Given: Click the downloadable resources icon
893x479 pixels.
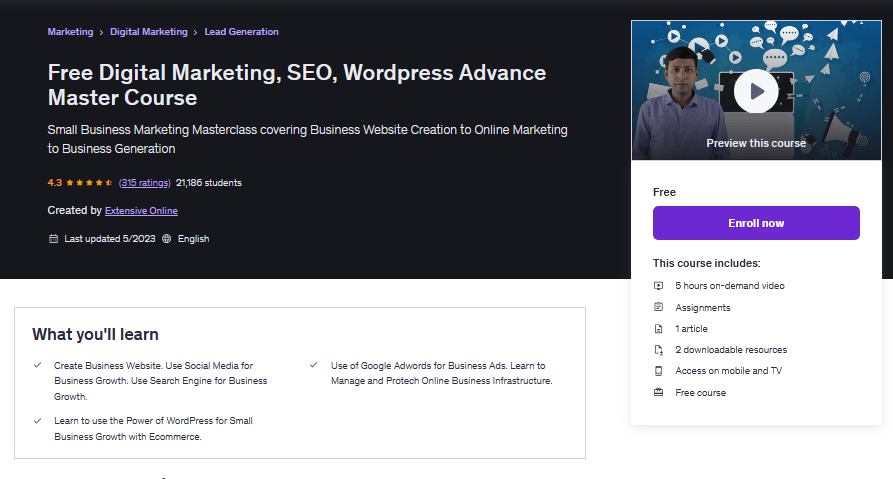Looking at the screenshot, I should (658, 350).
